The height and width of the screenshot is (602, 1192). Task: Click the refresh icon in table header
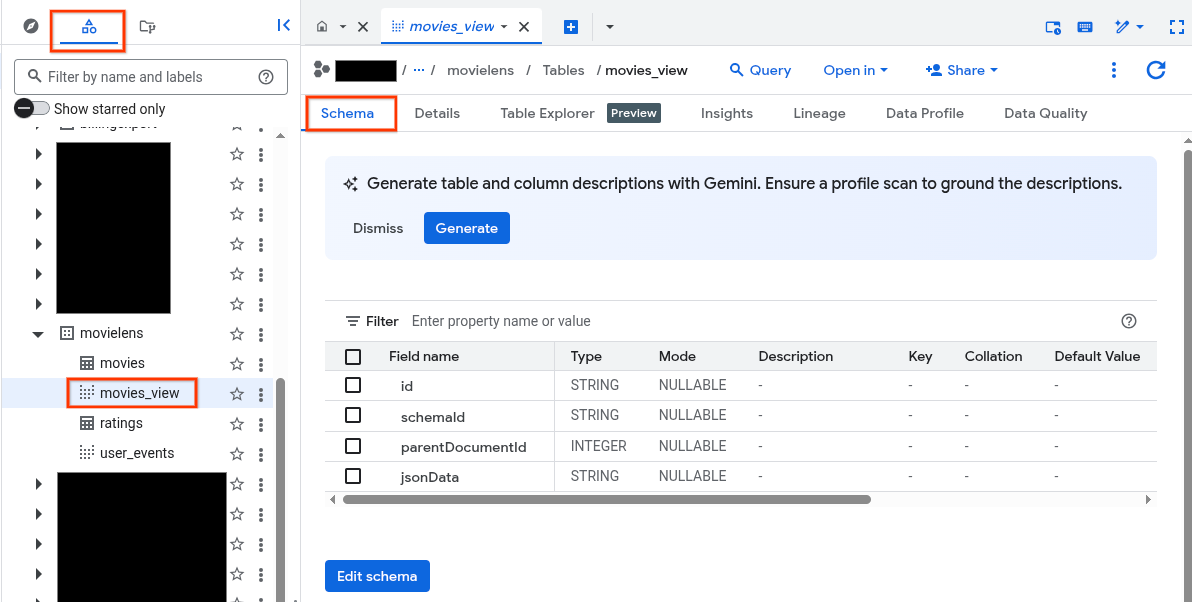[1156, 70]
